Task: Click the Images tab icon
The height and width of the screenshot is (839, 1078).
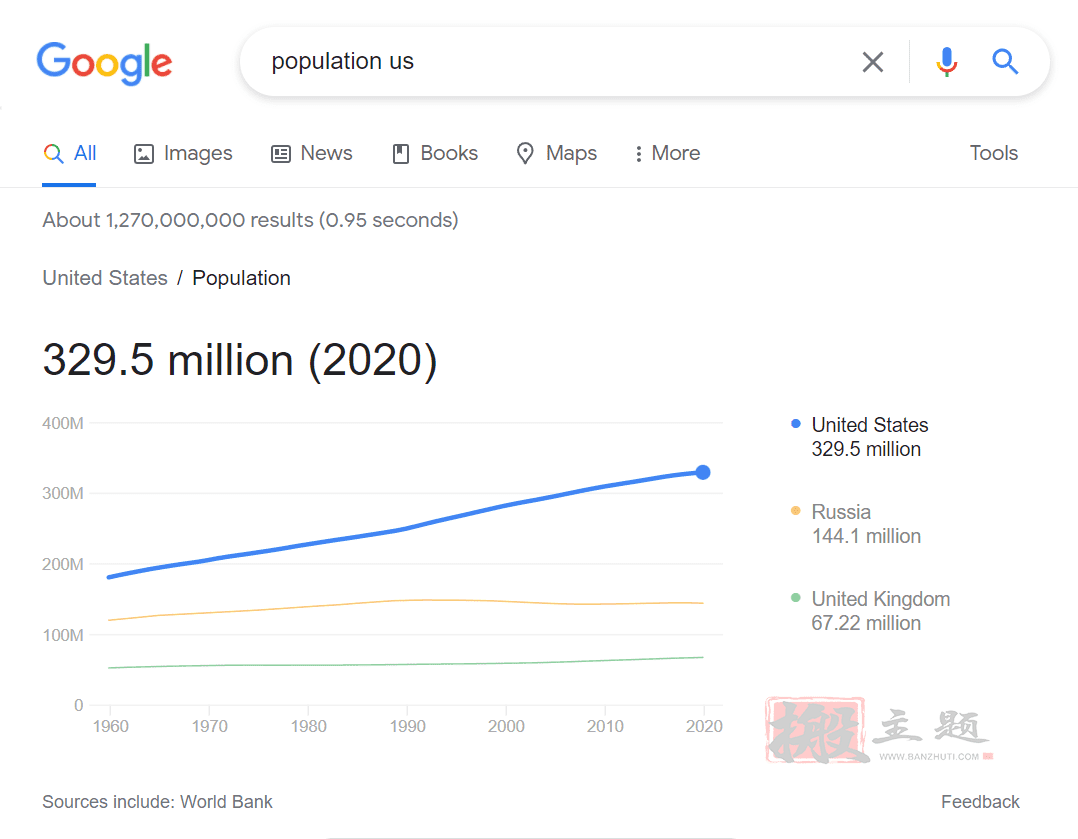Action: pos(144,154)
